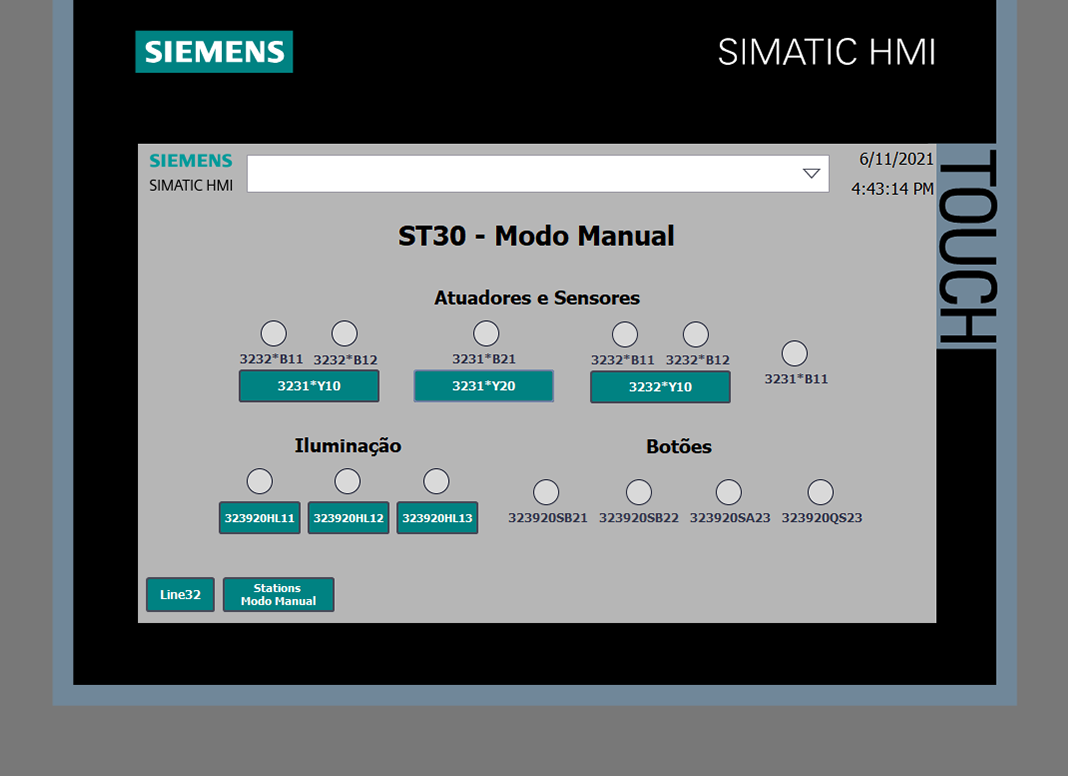Click the SIMATIC HMI text under the small logo
Viewport: 1068px width, 776px height.
coord(191,185)
